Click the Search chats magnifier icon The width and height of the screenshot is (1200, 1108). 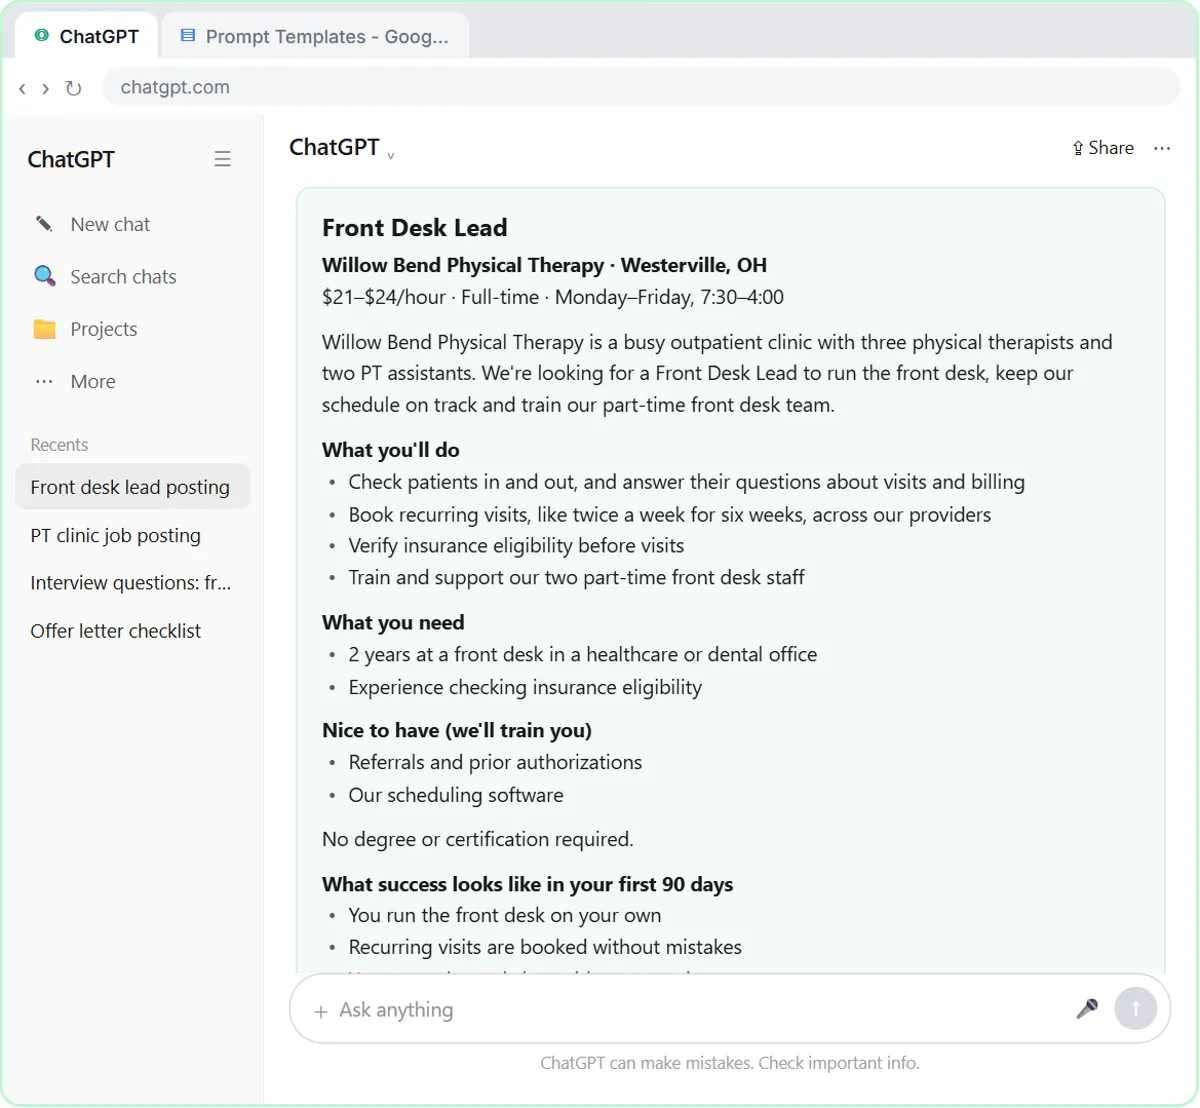pos(45,276)
